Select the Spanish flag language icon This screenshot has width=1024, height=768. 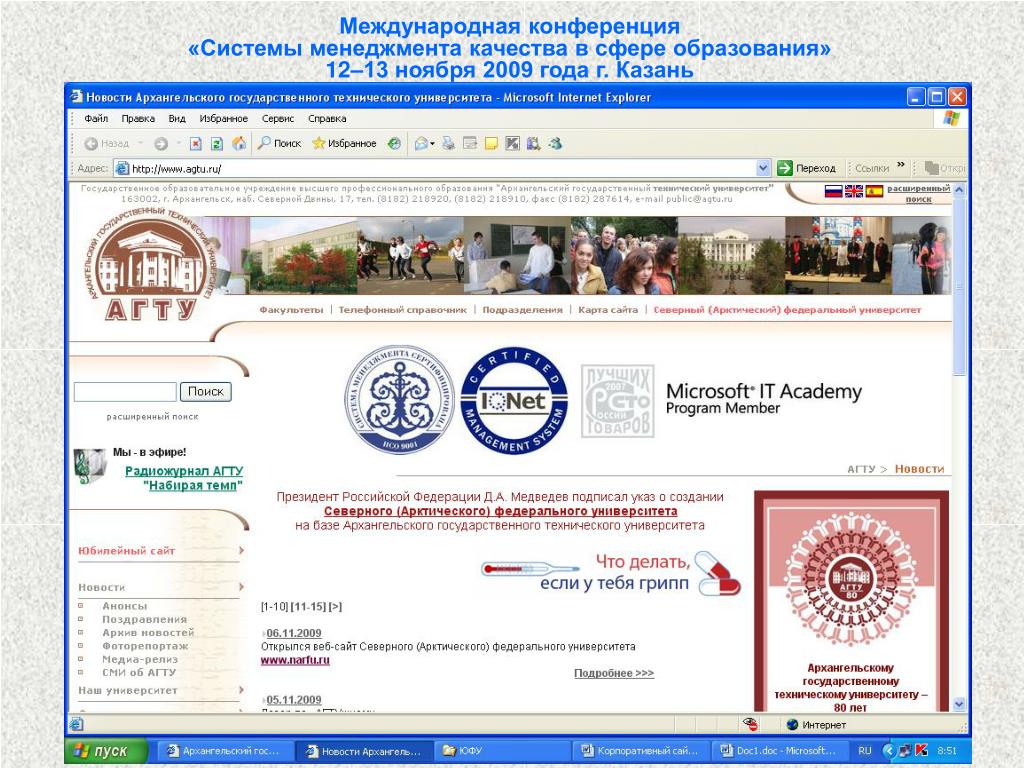pyautogui.click(x=874, y=191)
